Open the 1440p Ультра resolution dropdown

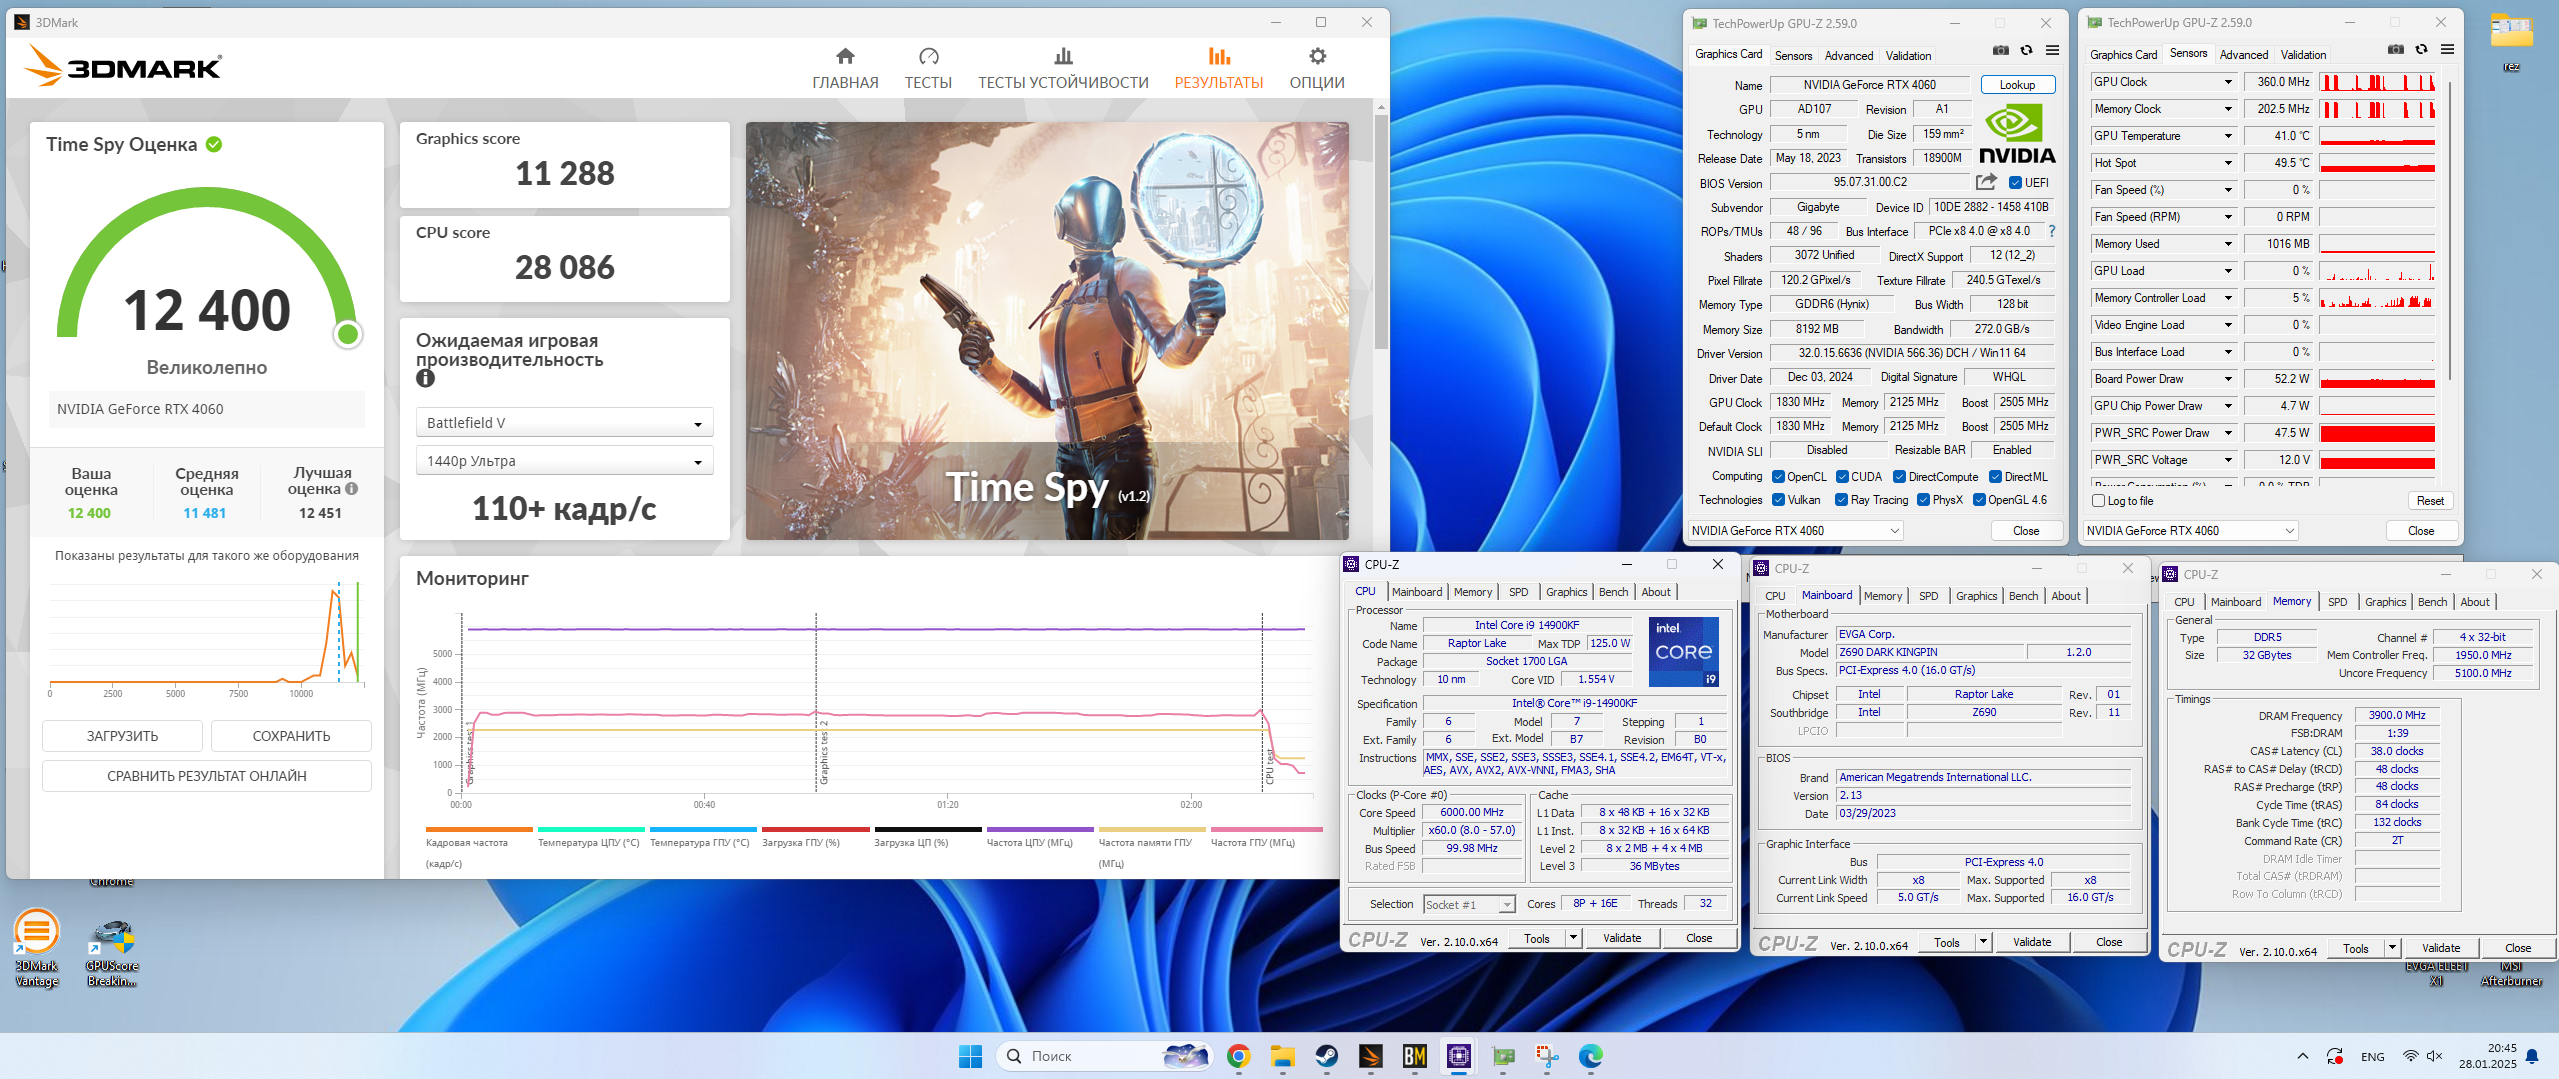[564, 461]
